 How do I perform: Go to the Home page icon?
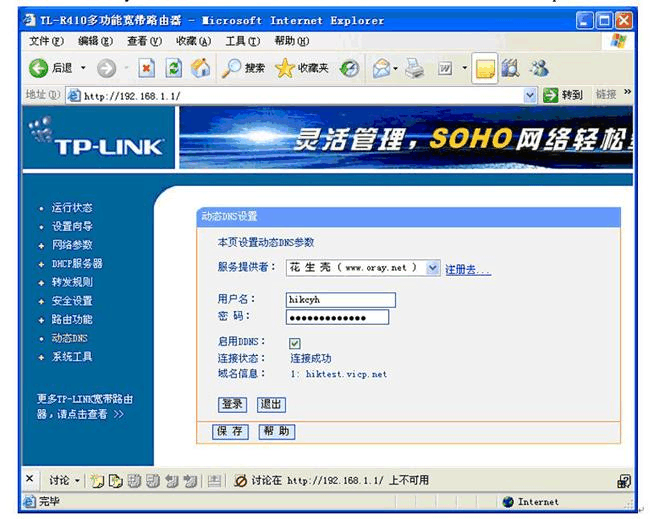200,68
